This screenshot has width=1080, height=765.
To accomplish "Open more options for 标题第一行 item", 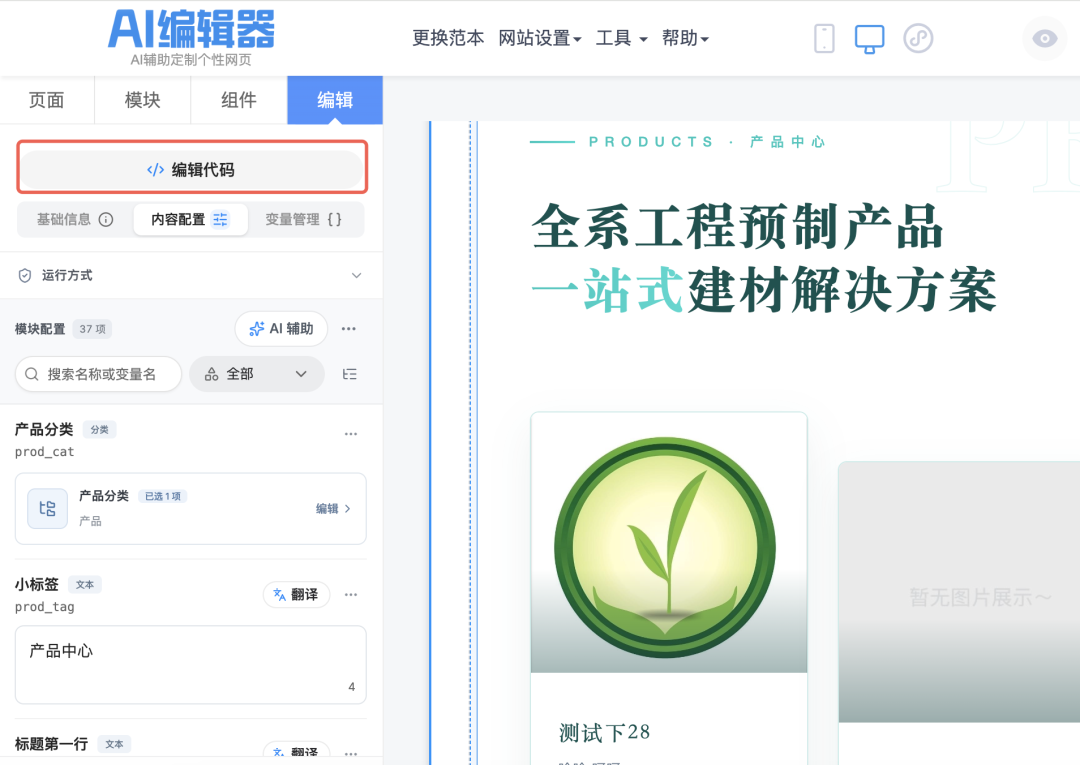I will point(351,753).
